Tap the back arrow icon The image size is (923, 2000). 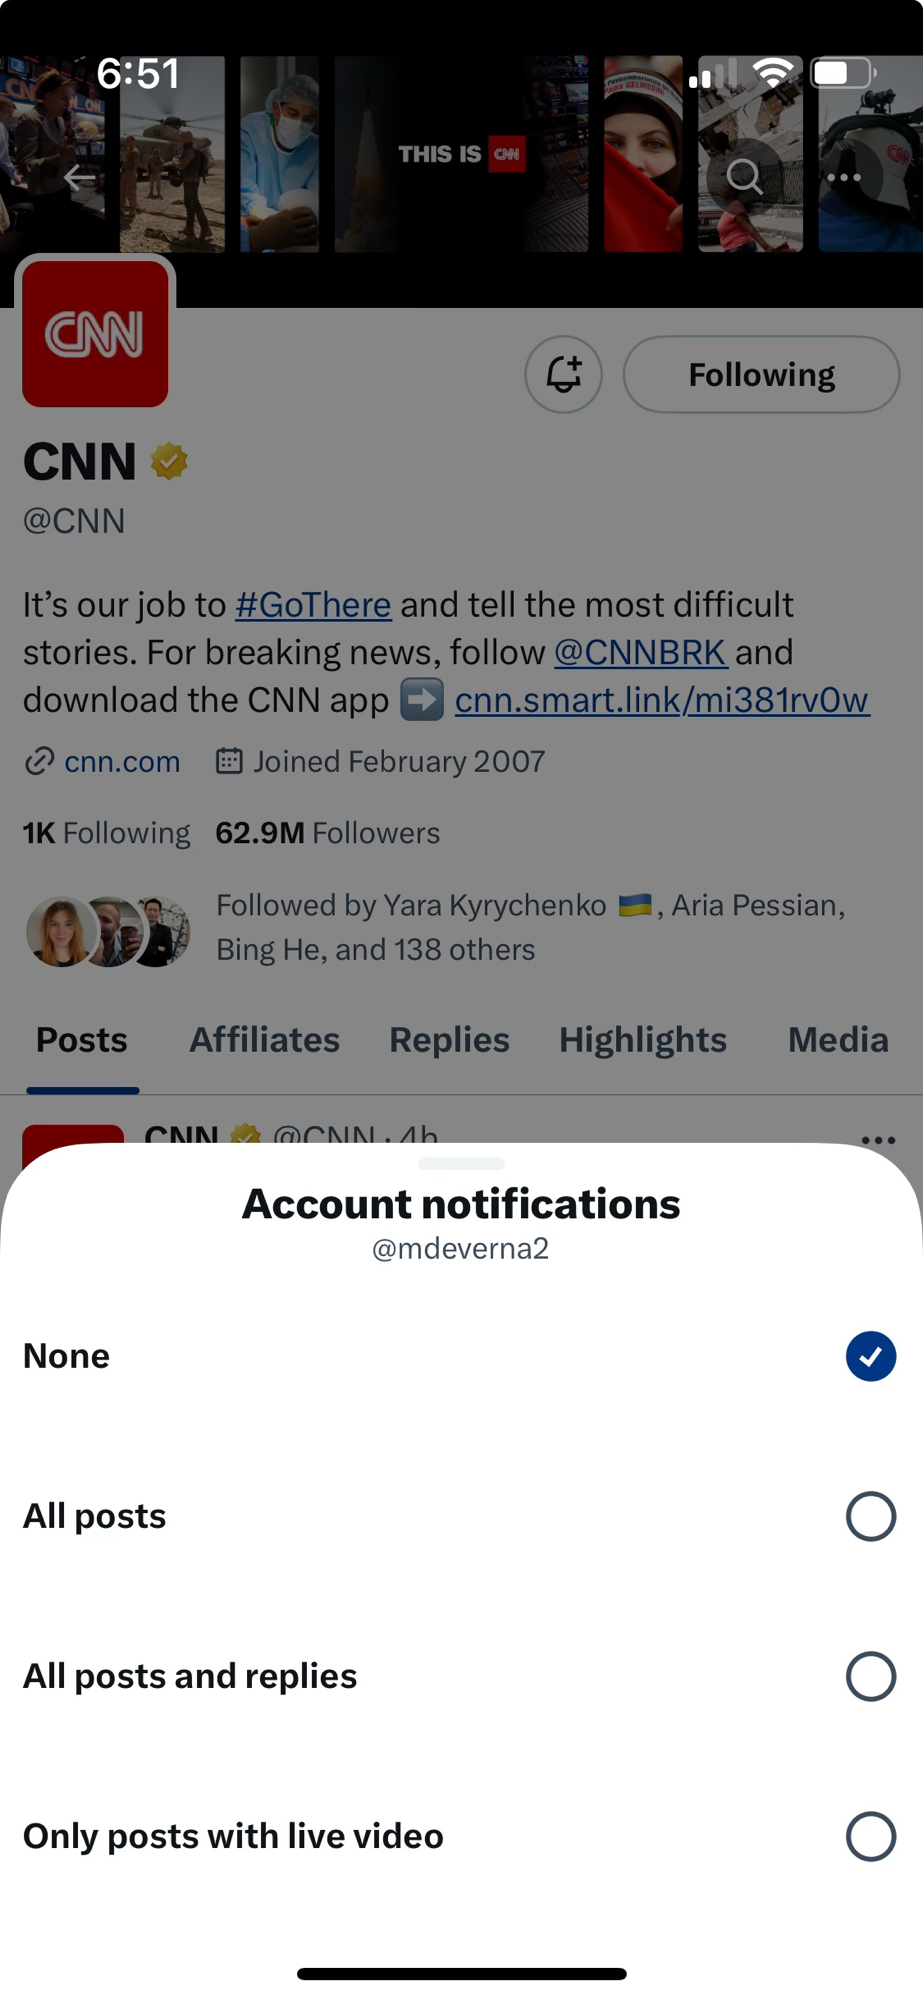[79, 178]
